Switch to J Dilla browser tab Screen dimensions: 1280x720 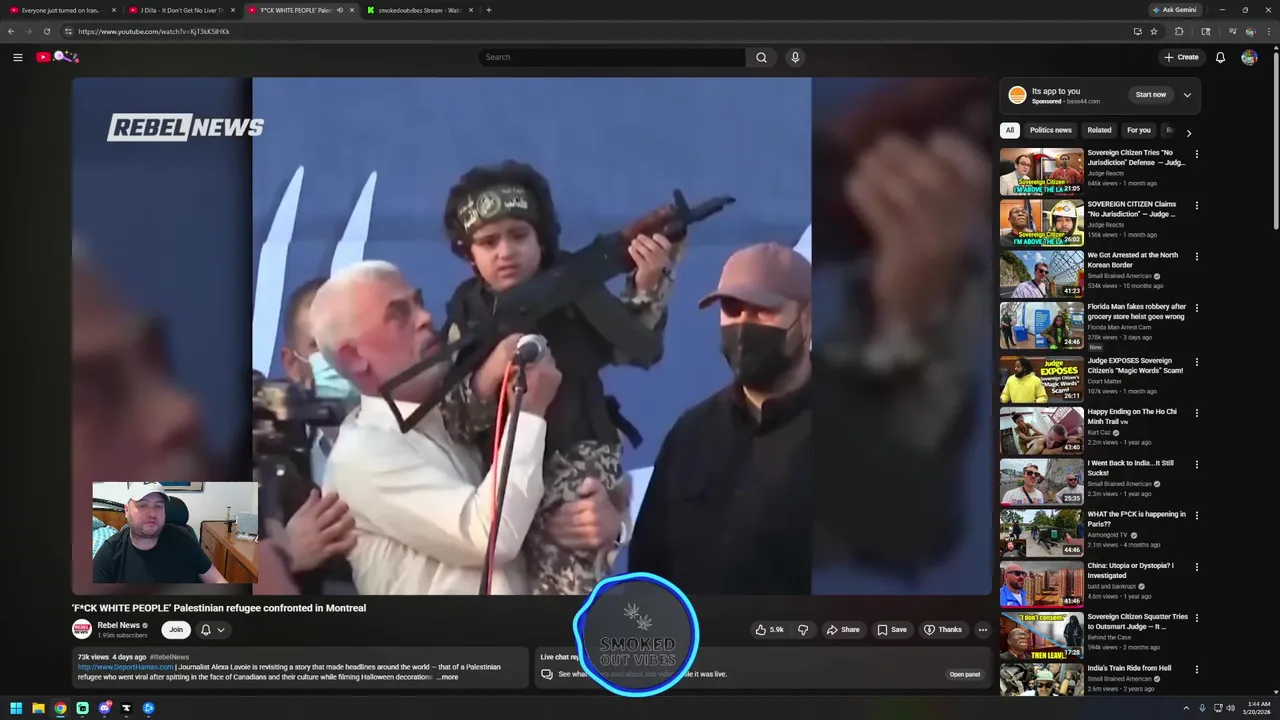click(x=182, y=10)
